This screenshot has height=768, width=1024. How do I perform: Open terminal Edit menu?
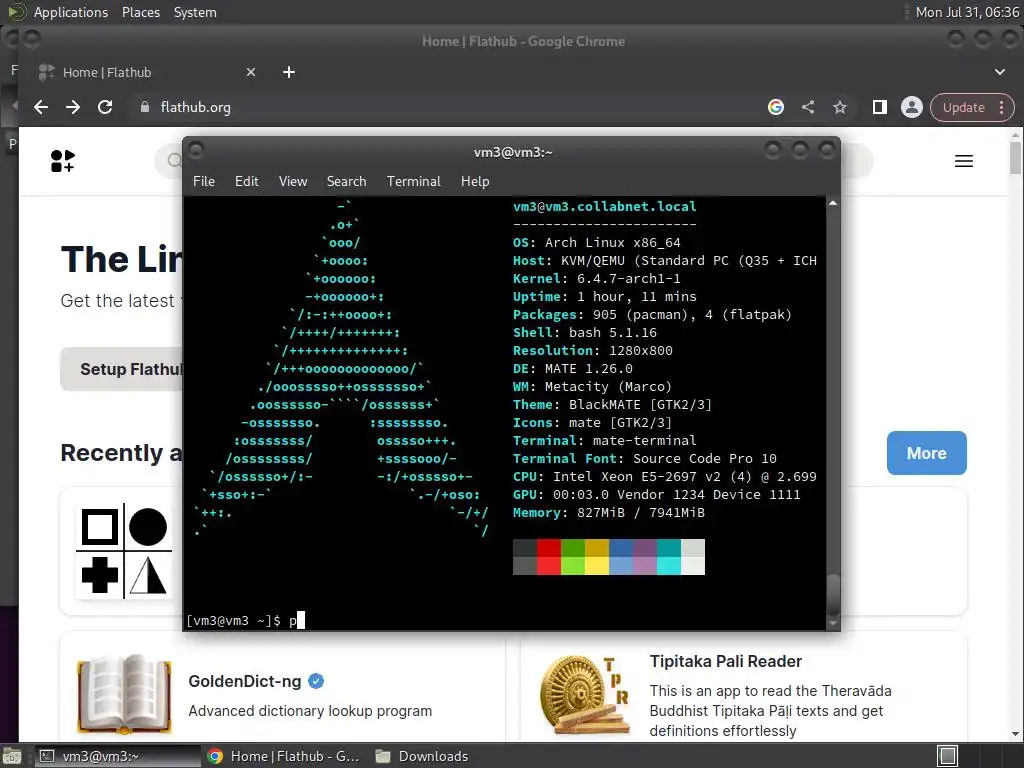(246, 182)
